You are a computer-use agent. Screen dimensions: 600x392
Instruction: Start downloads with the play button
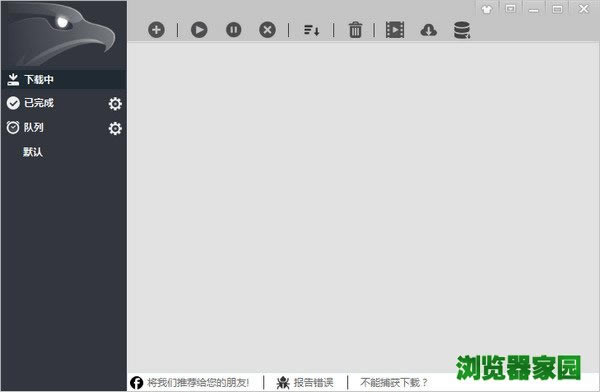click(x=199, y=30)
